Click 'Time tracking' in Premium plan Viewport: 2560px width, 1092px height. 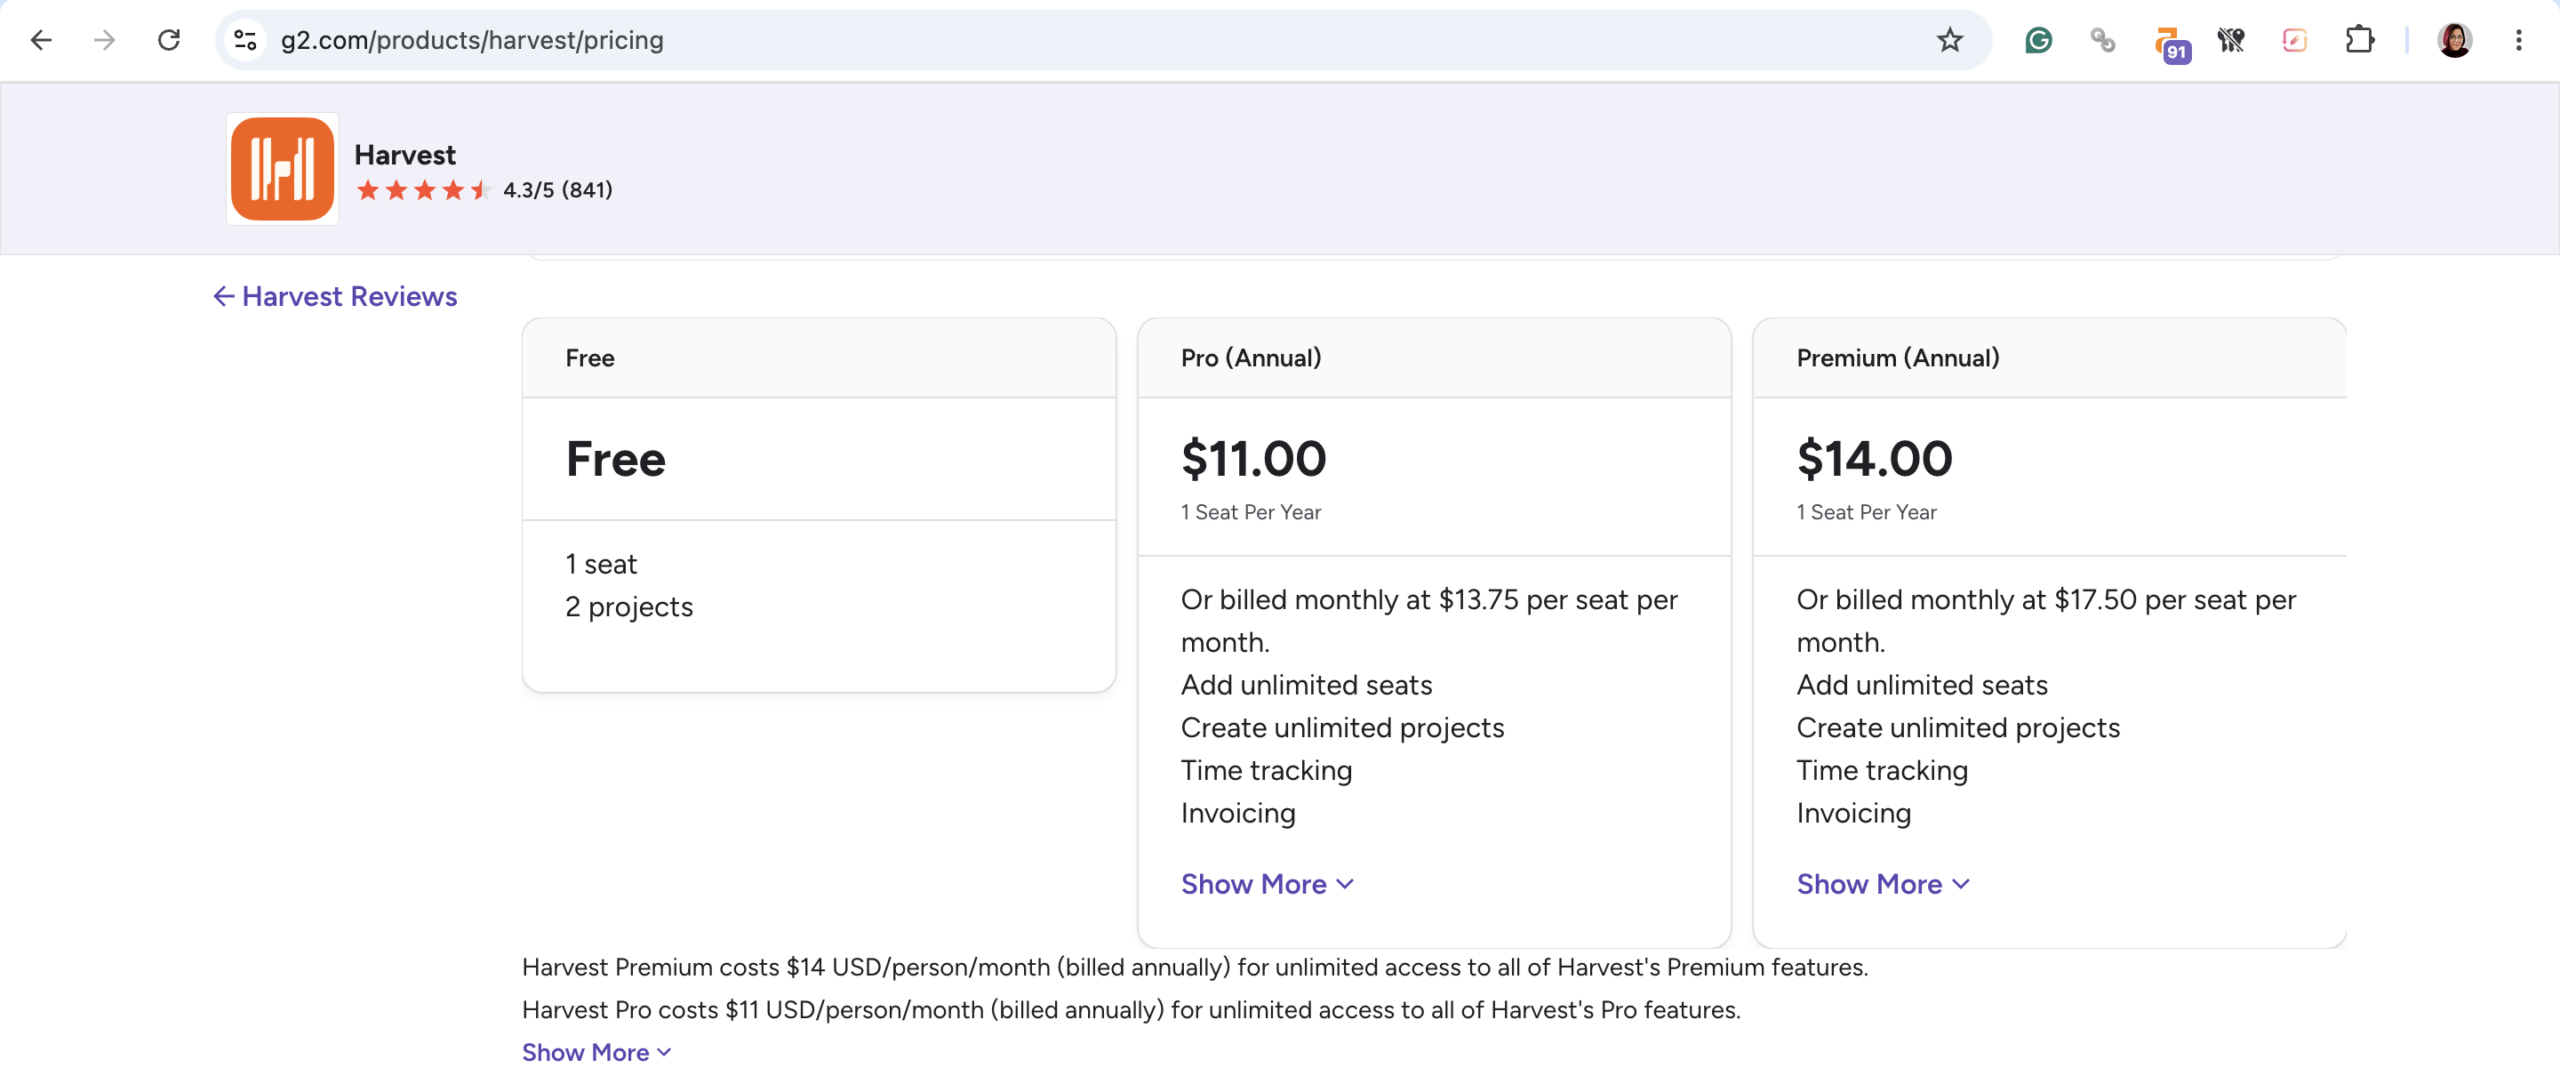[x=1882, y=770]
